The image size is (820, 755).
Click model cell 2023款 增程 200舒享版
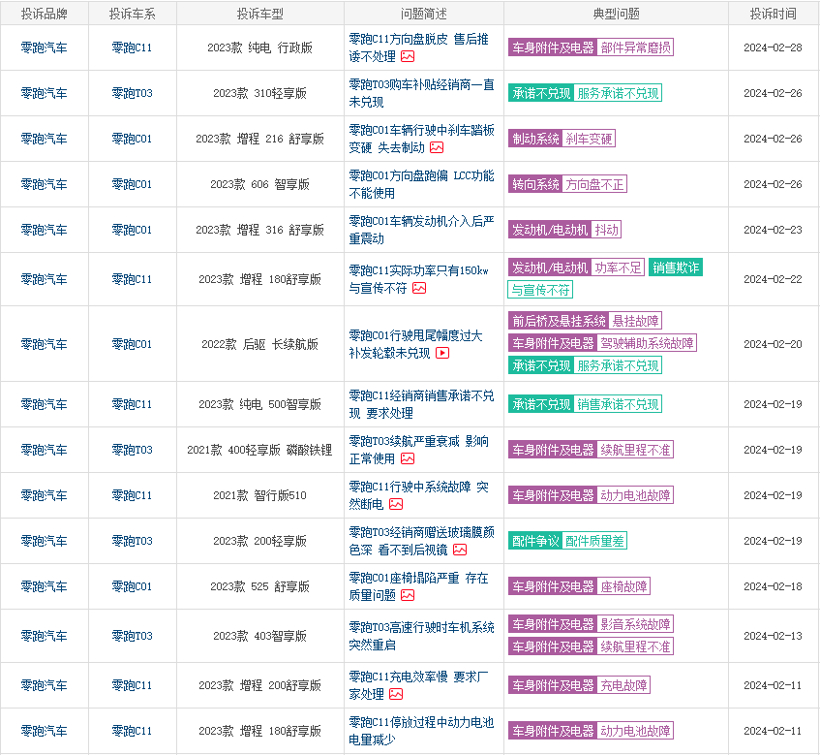260,685
